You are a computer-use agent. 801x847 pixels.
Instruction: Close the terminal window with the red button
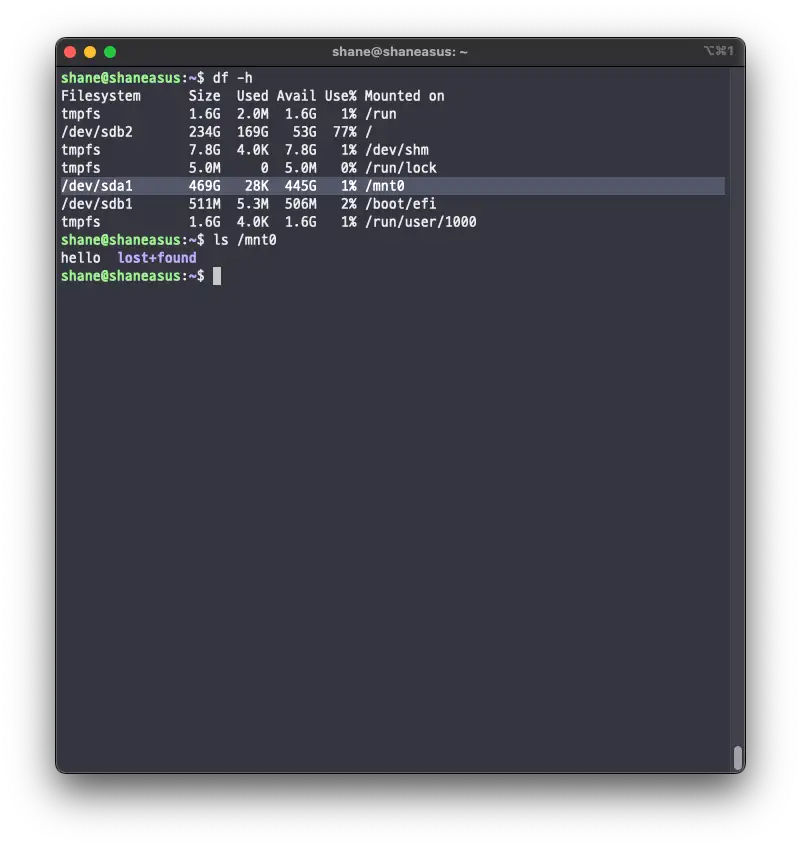[70, 52]
